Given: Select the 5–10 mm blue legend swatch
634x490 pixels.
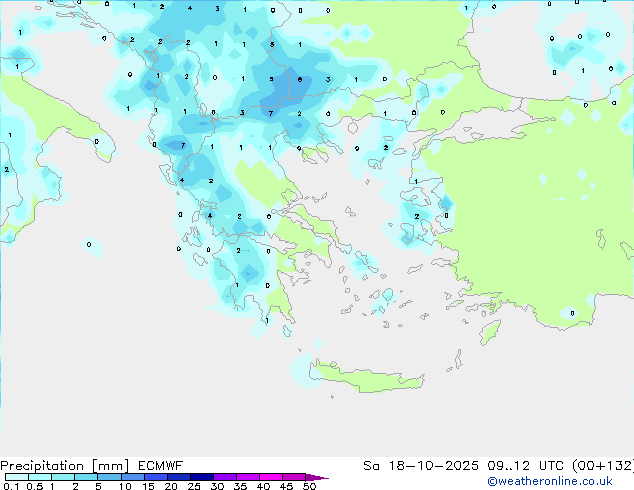Looking at the screenshot, I should tap(109, 477).
